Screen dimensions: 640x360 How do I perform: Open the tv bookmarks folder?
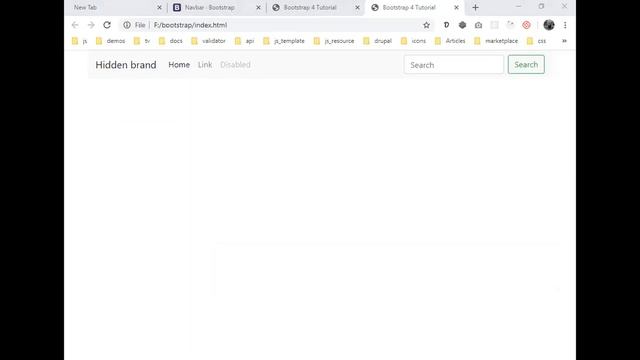coord(142,41)
